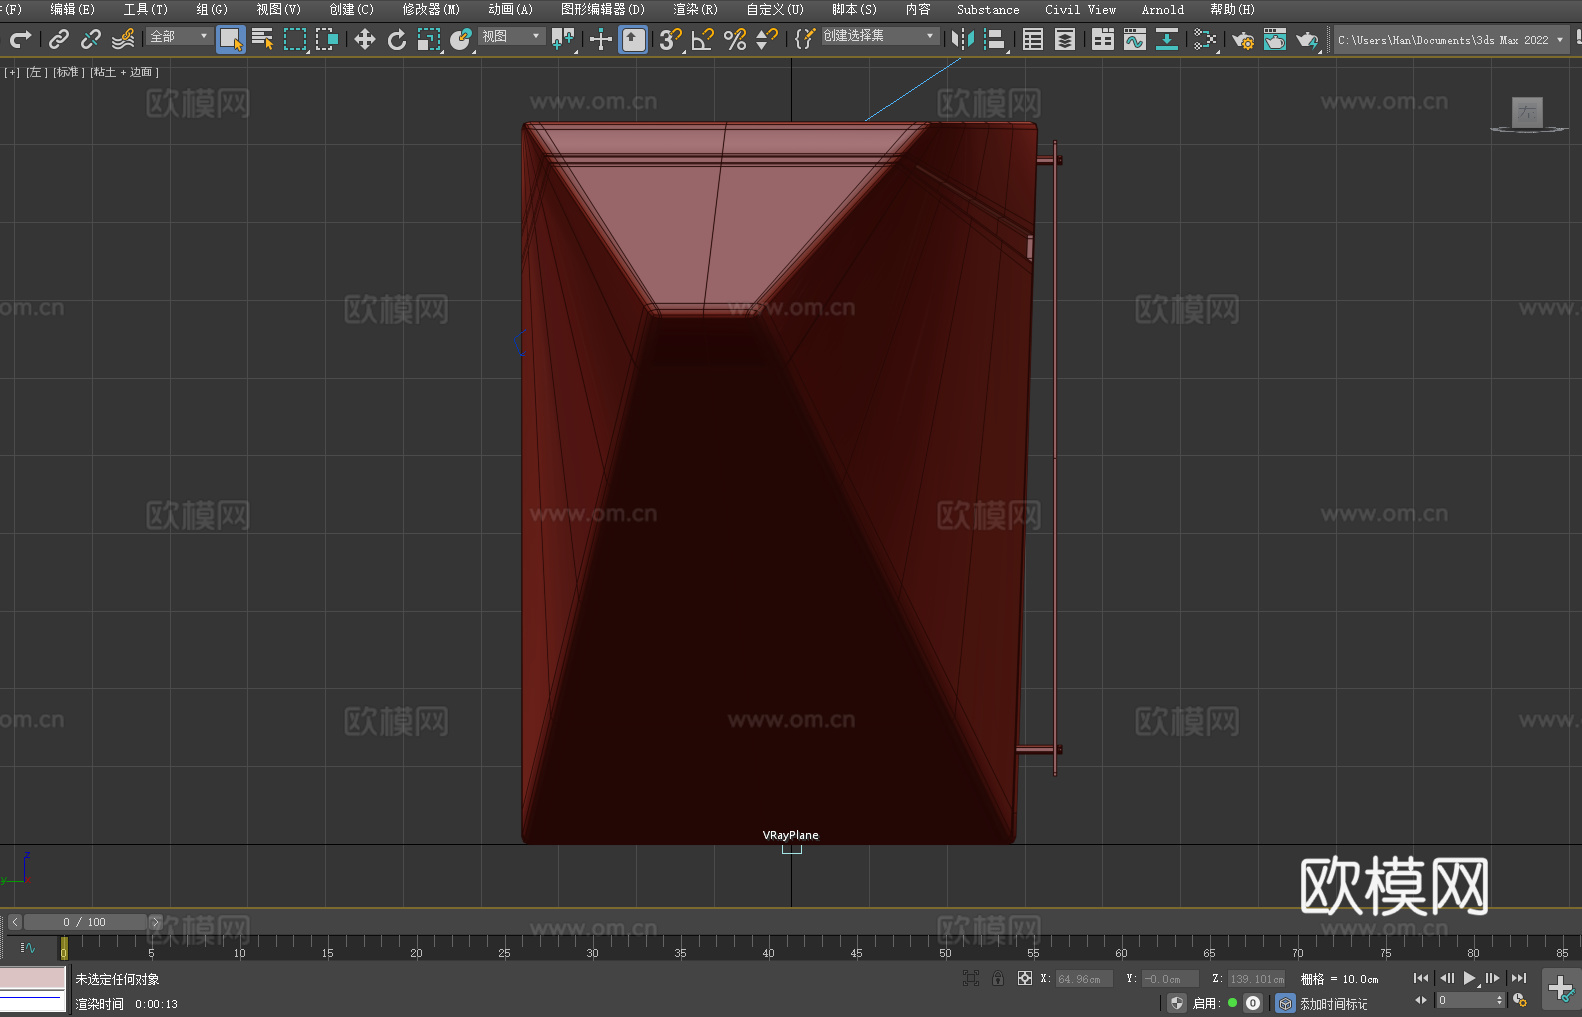
Task: Open the Rendered Frame Window
Action: (1275, 39)
